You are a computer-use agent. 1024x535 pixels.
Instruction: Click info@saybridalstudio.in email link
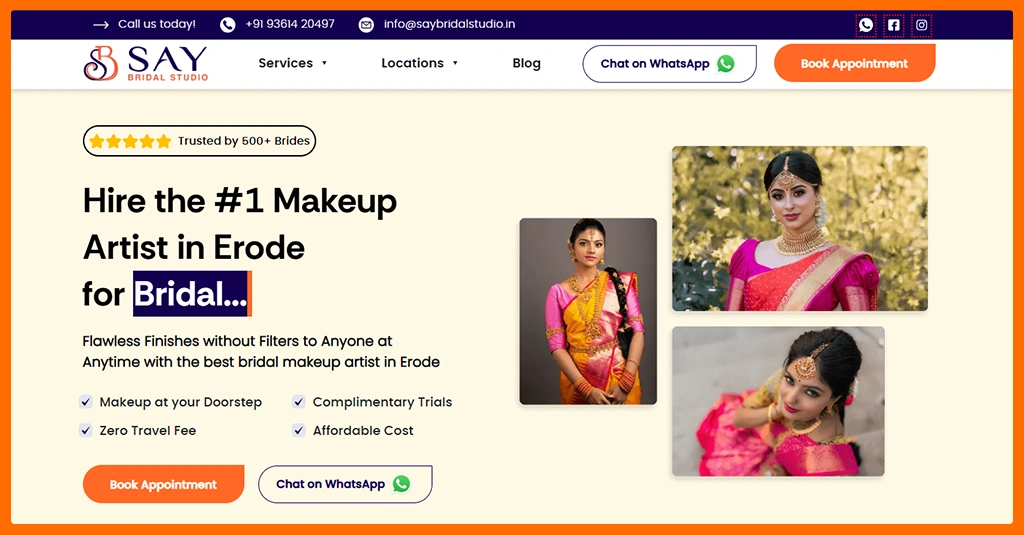pyautogui.click(x=449, y=24)
